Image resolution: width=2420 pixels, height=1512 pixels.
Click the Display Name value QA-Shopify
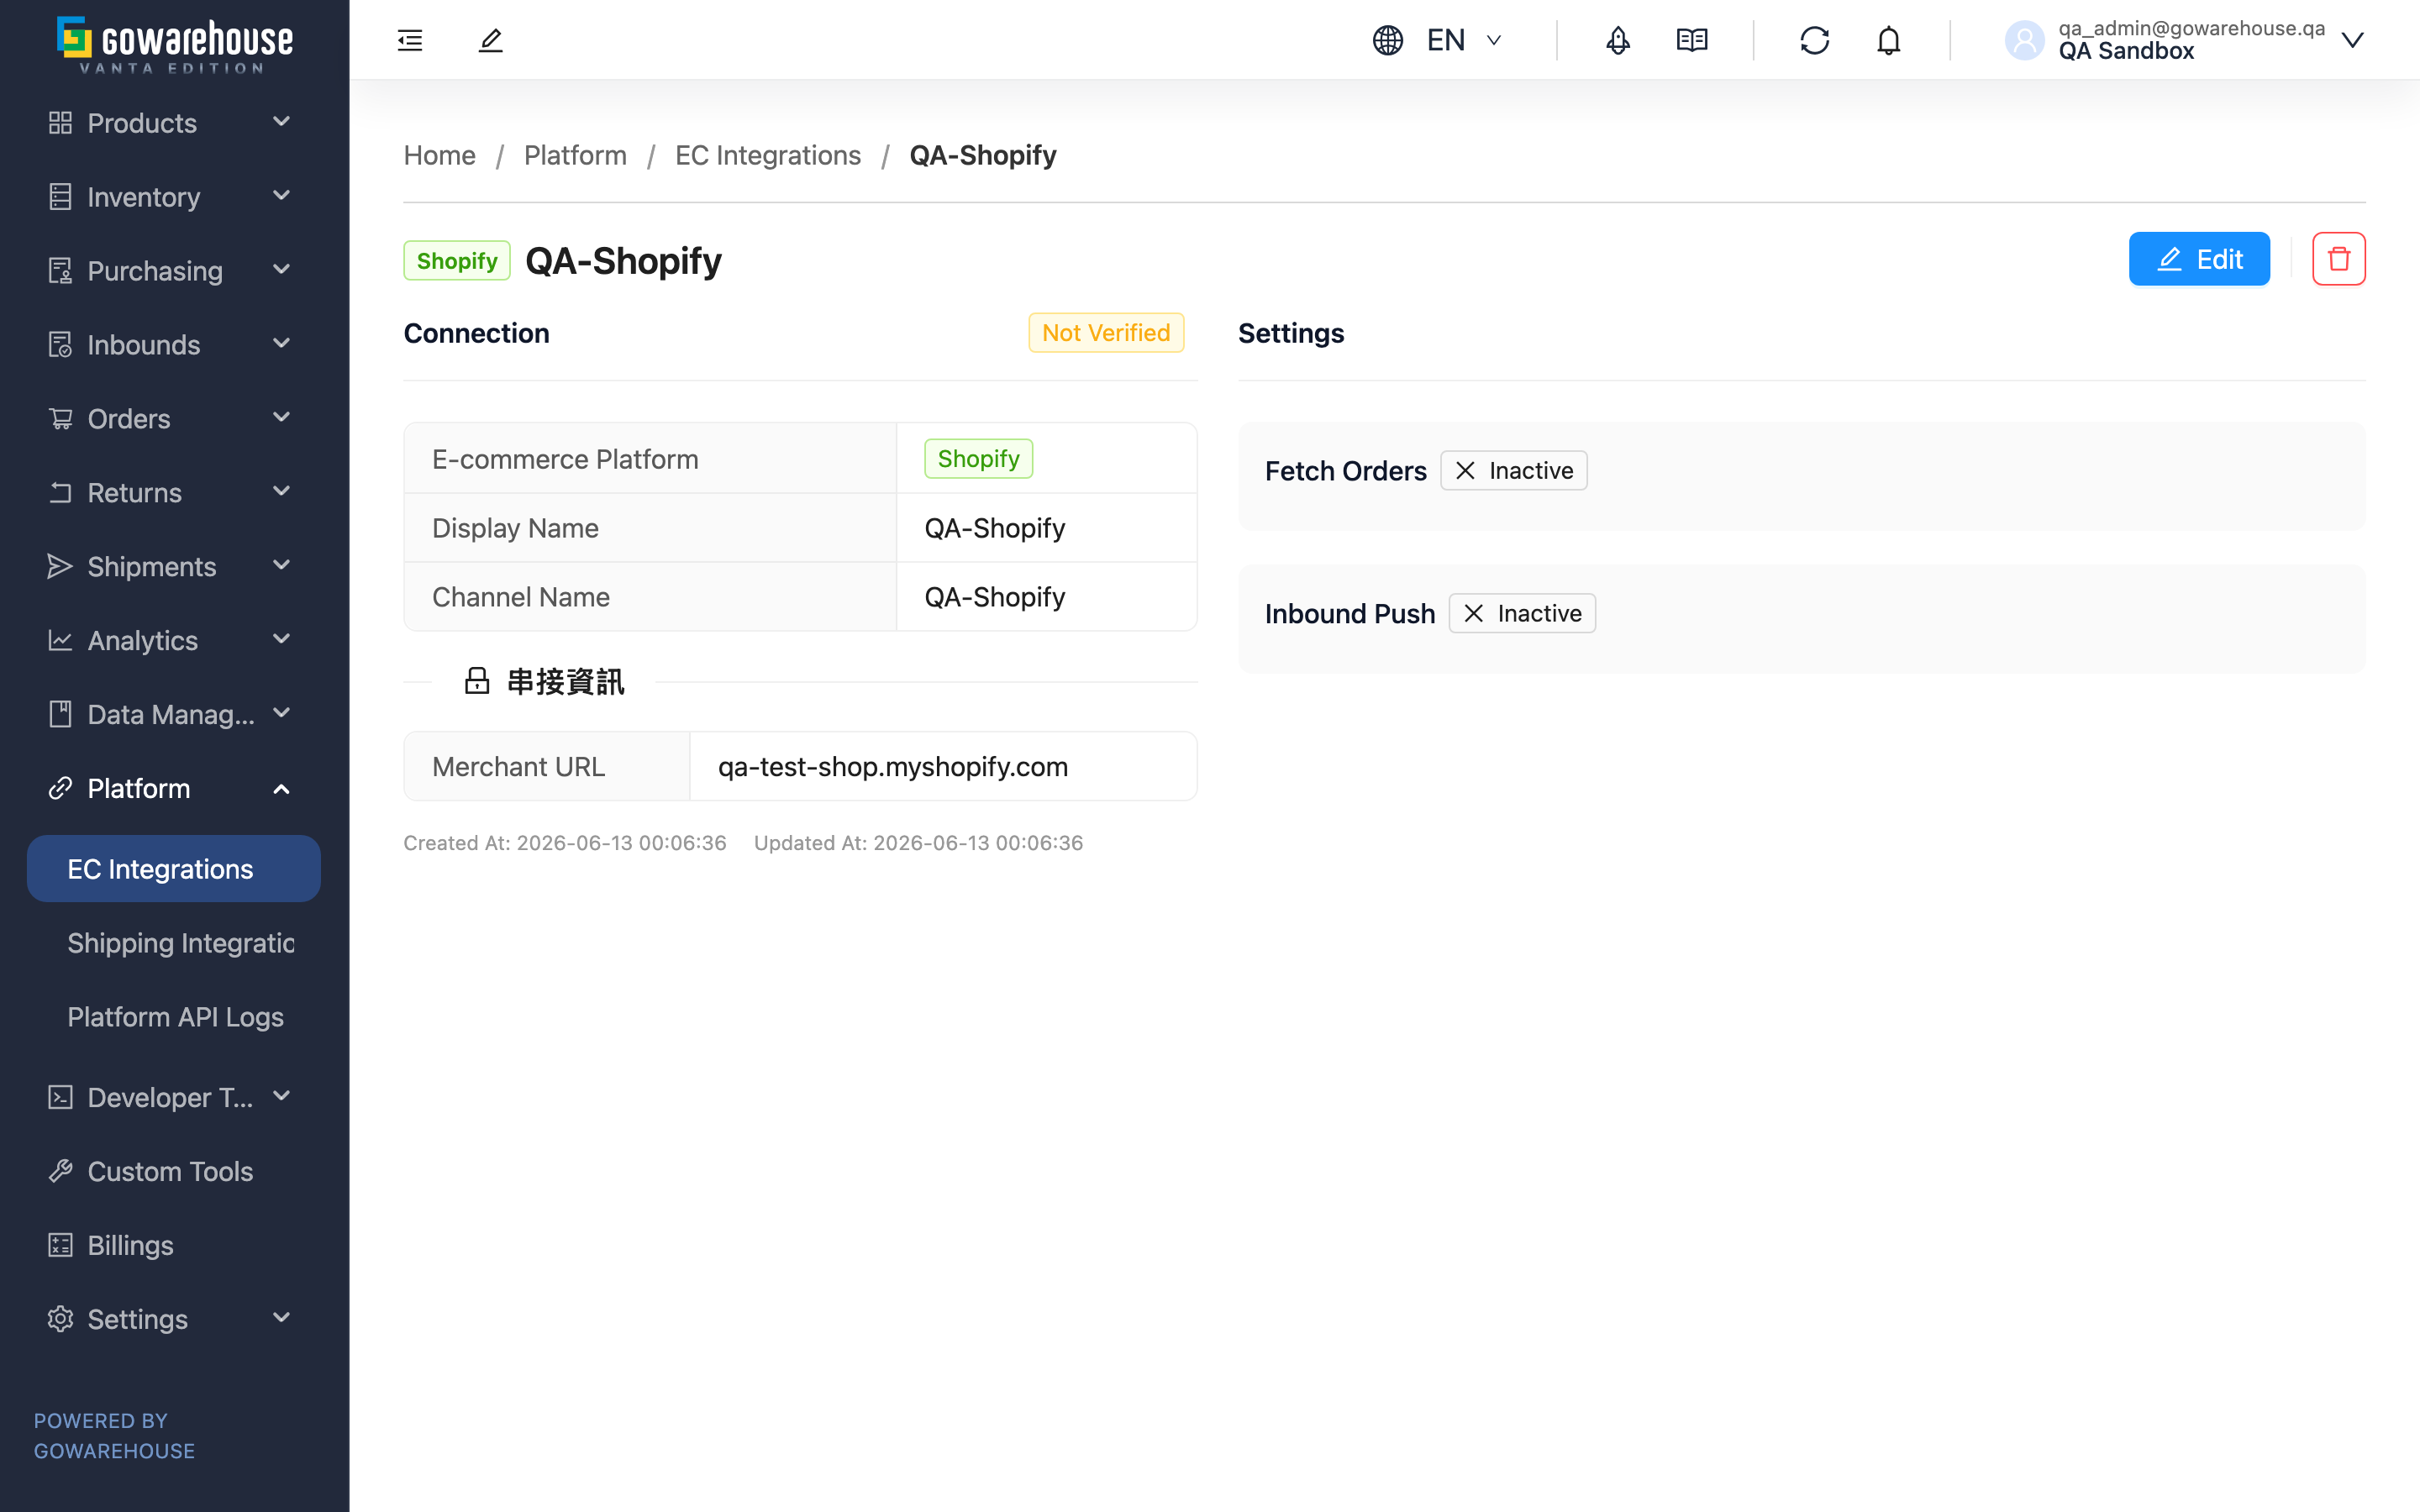(995, 528)
